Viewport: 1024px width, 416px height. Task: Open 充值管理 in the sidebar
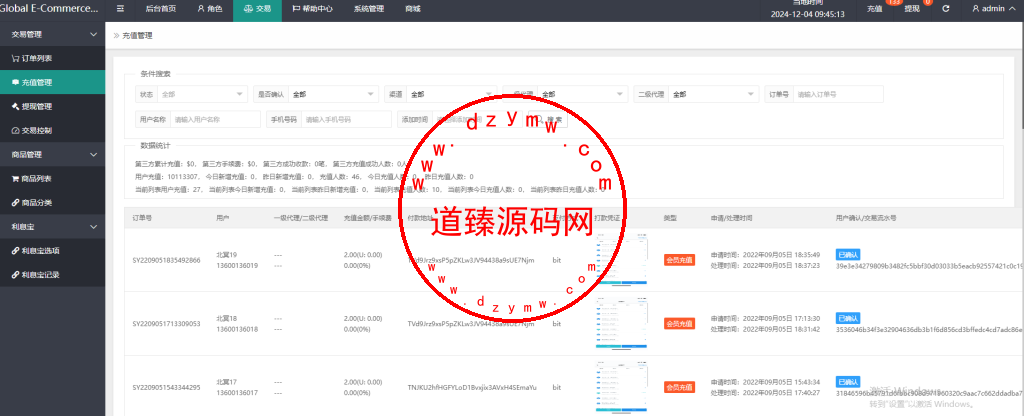(x=52, y=82)
